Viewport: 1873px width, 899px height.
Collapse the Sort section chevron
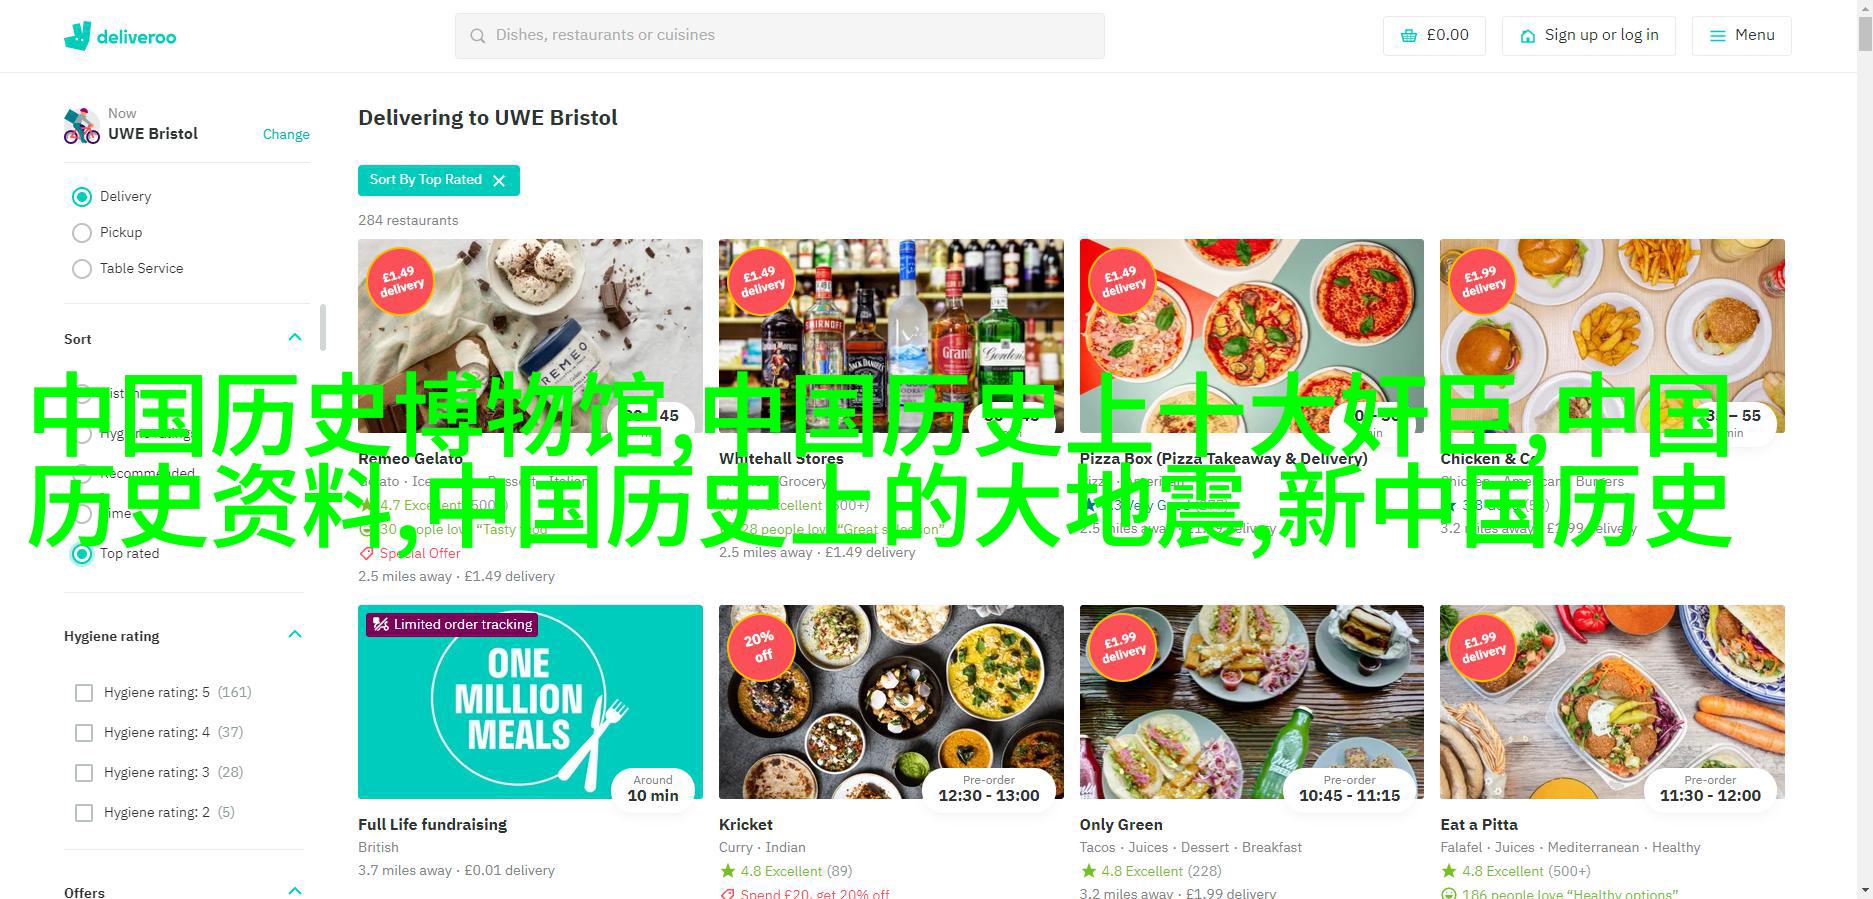click(x=295, y=338)
